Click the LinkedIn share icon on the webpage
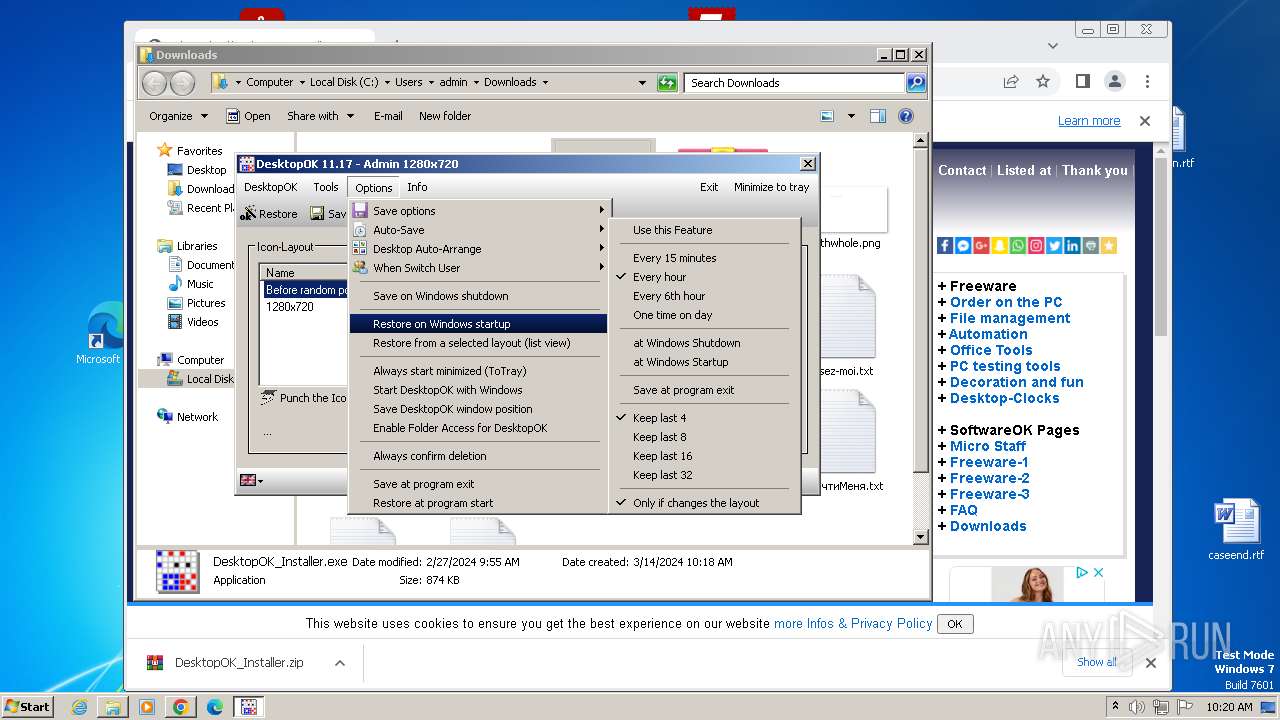This screenshot has width=1280, height=720. pyautogui.click(x=1072, y=245)
